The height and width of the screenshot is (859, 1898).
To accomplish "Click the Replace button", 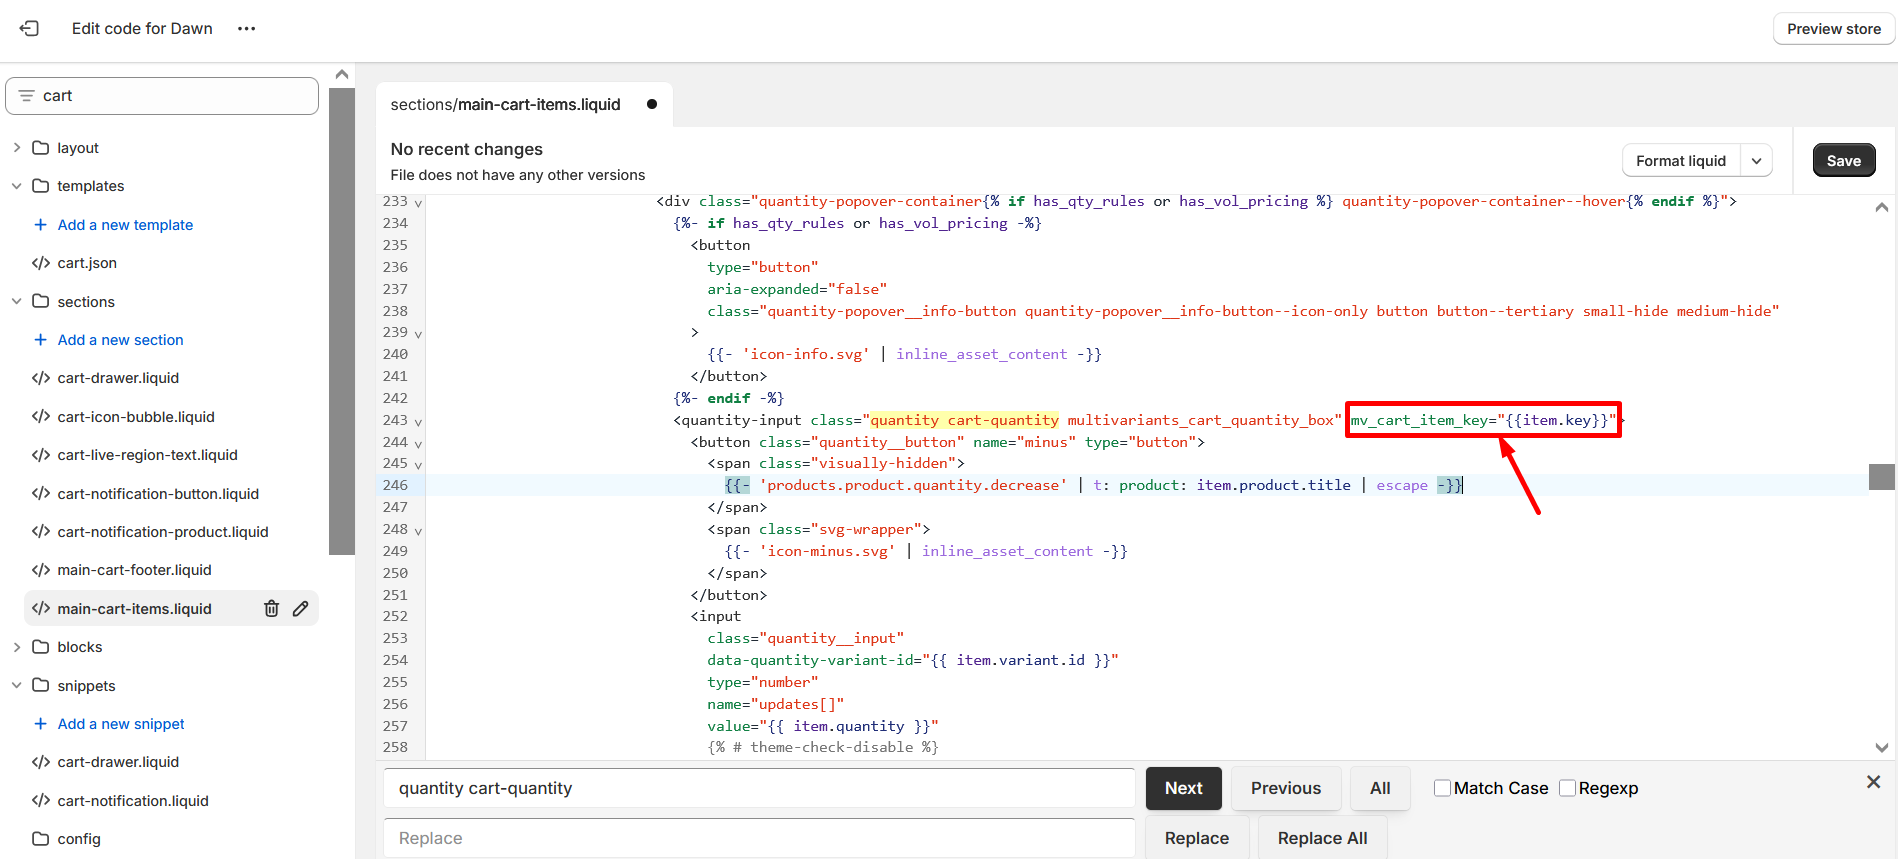I will [1196, 838].
